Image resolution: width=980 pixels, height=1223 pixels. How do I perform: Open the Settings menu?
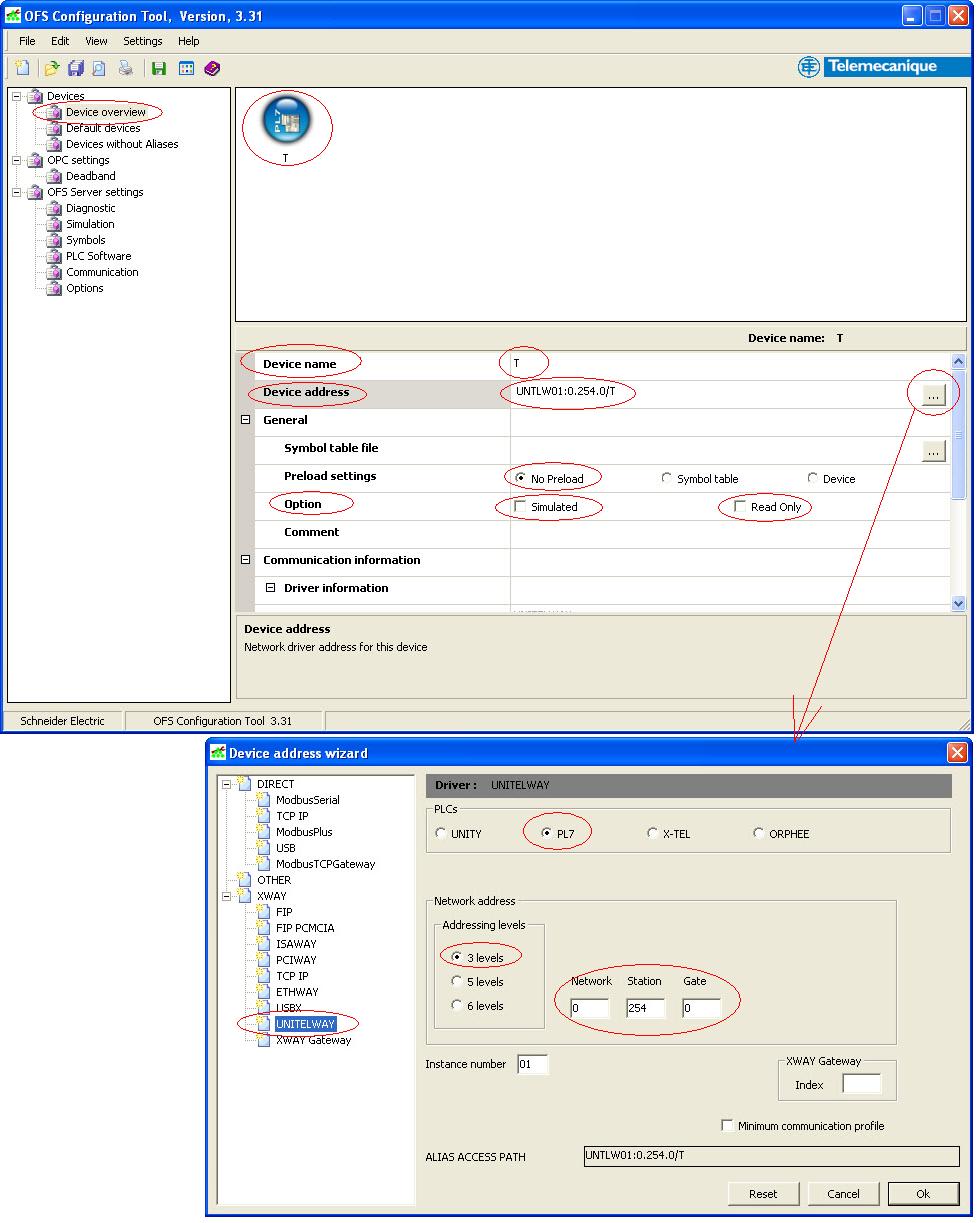click(x=143, y=41)
